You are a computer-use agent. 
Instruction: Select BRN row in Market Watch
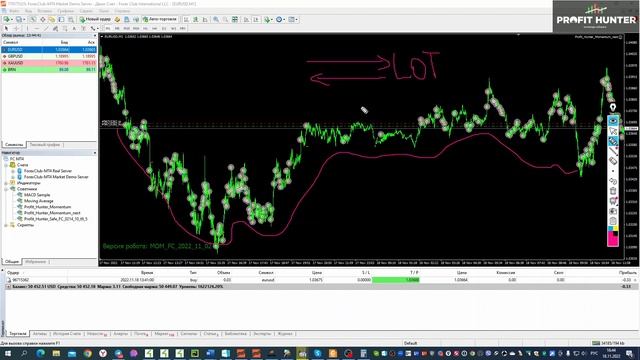(x=49, y=69)
